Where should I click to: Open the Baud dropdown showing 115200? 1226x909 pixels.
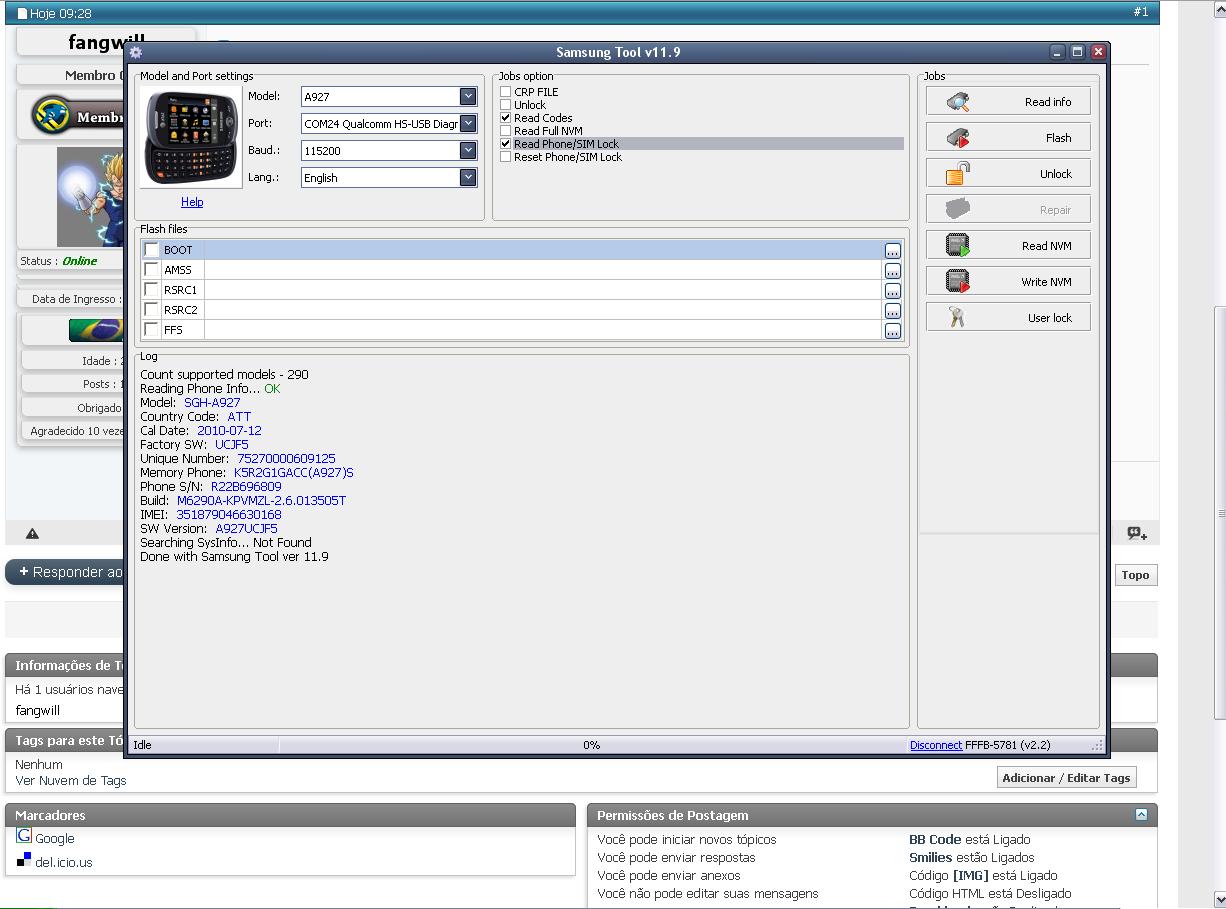coord(468,151)
